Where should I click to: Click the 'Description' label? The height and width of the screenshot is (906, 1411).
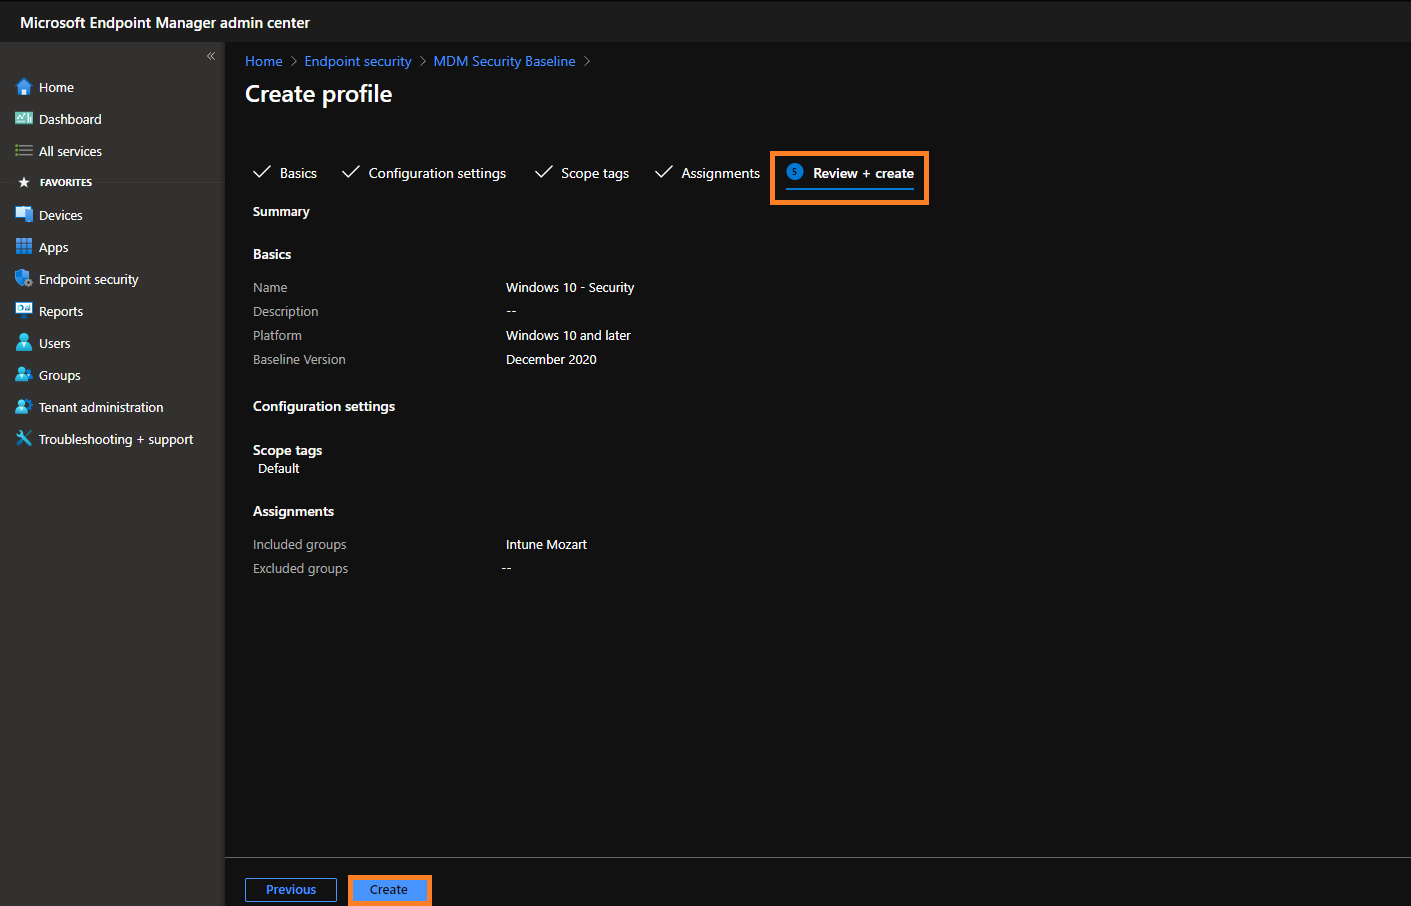[x=285, y=311]
